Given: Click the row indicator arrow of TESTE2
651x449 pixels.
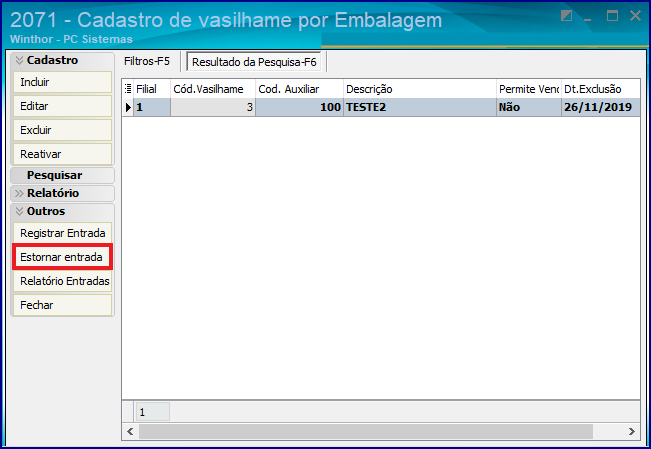Looking at the screenshot, I should [x=128, y=108].
